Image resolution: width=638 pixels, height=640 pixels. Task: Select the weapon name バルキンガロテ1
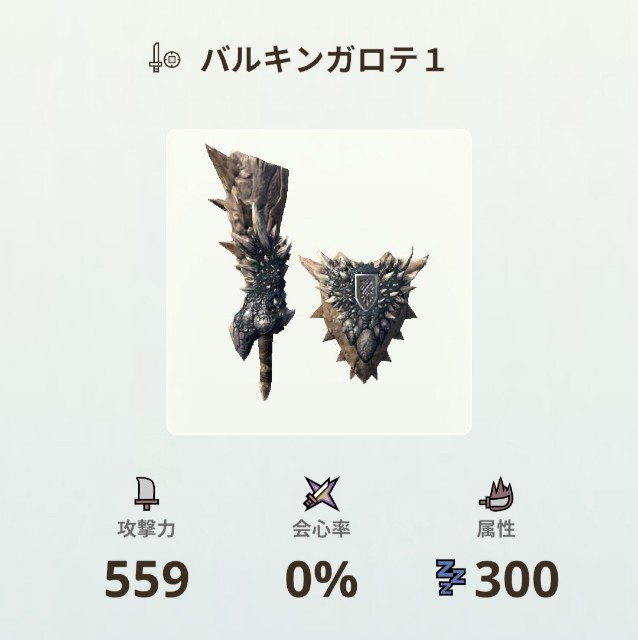[322, 60]
